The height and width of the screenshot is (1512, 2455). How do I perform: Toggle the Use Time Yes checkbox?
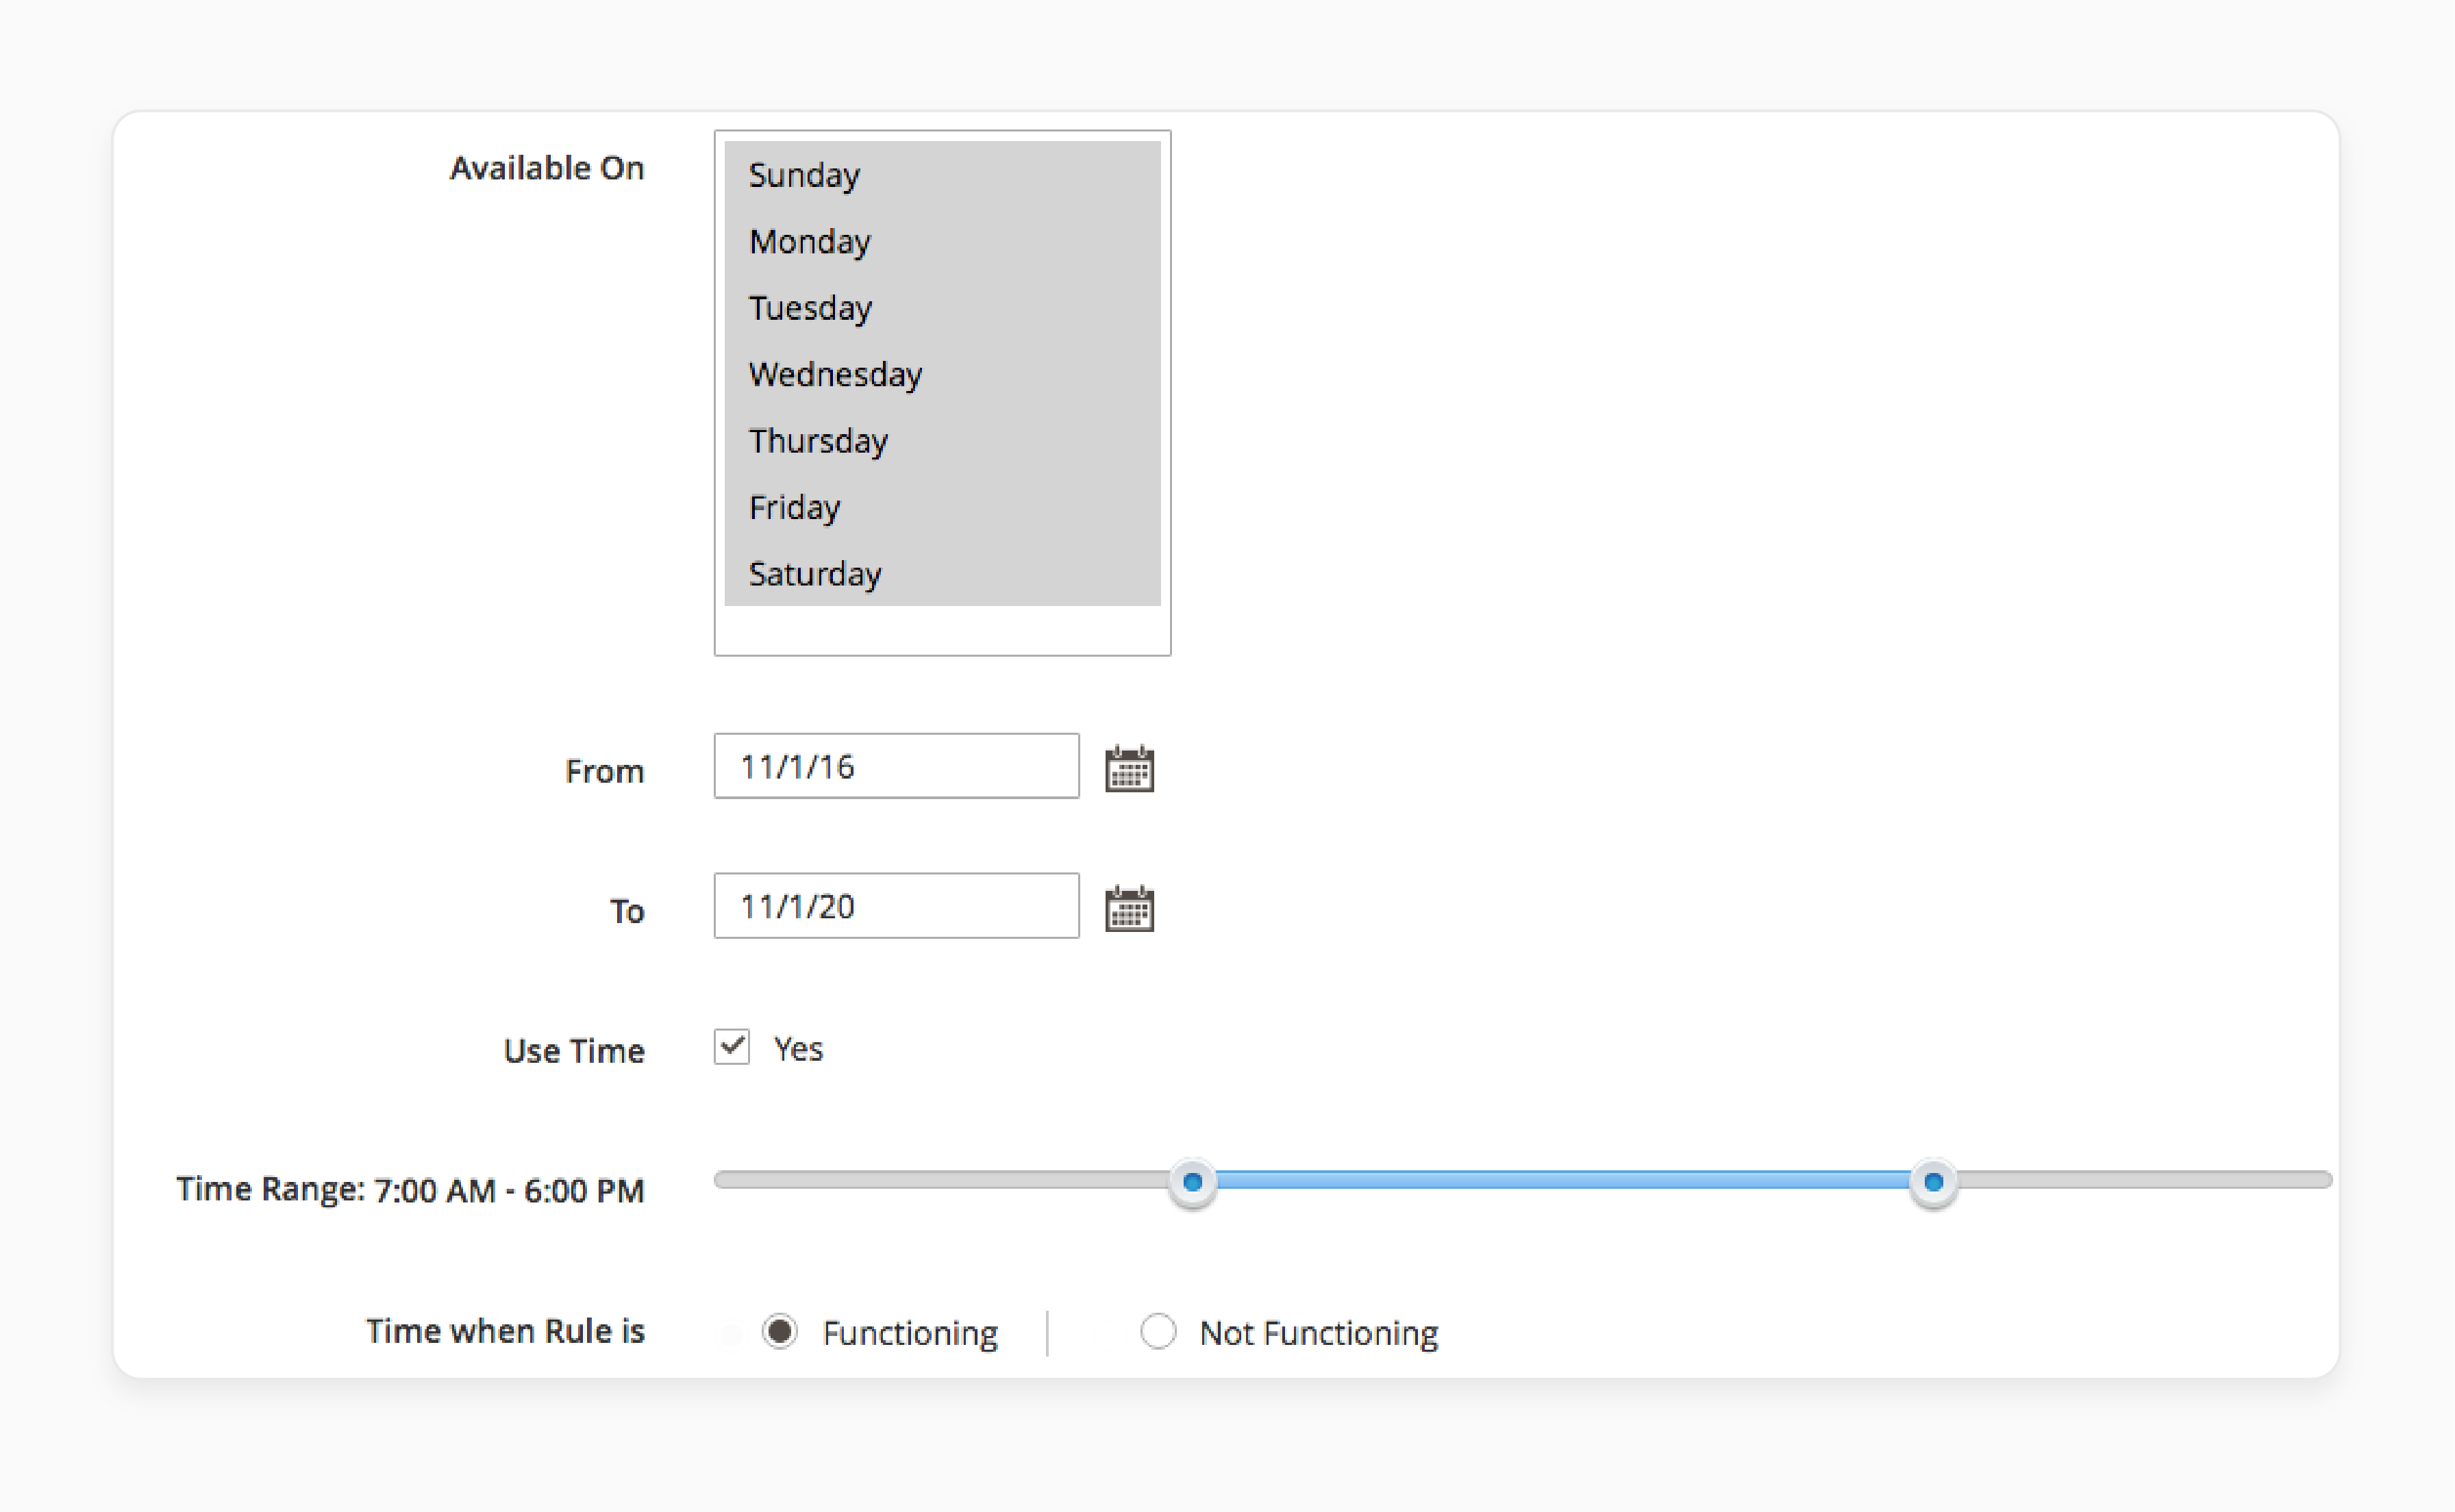tap(732, 1047)
